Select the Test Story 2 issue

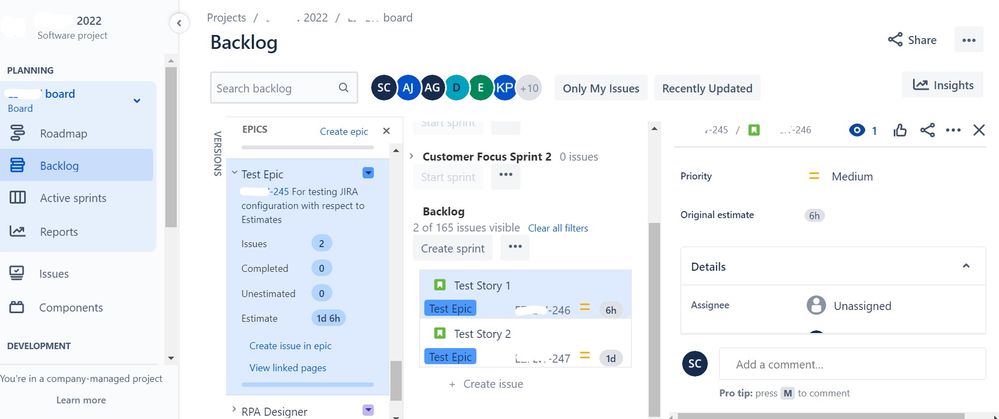point(526,343)
